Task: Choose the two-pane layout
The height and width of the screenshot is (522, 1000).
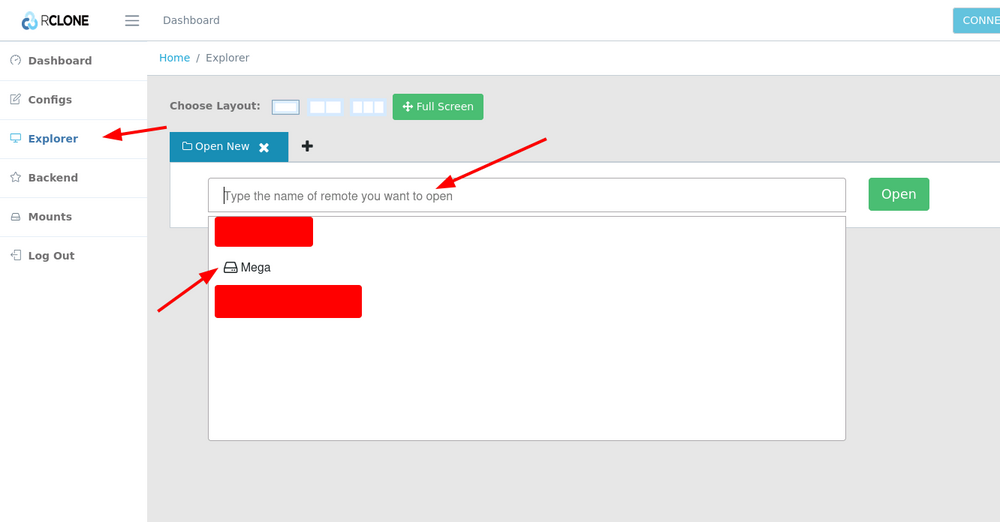Action: [x=325, y=107]
